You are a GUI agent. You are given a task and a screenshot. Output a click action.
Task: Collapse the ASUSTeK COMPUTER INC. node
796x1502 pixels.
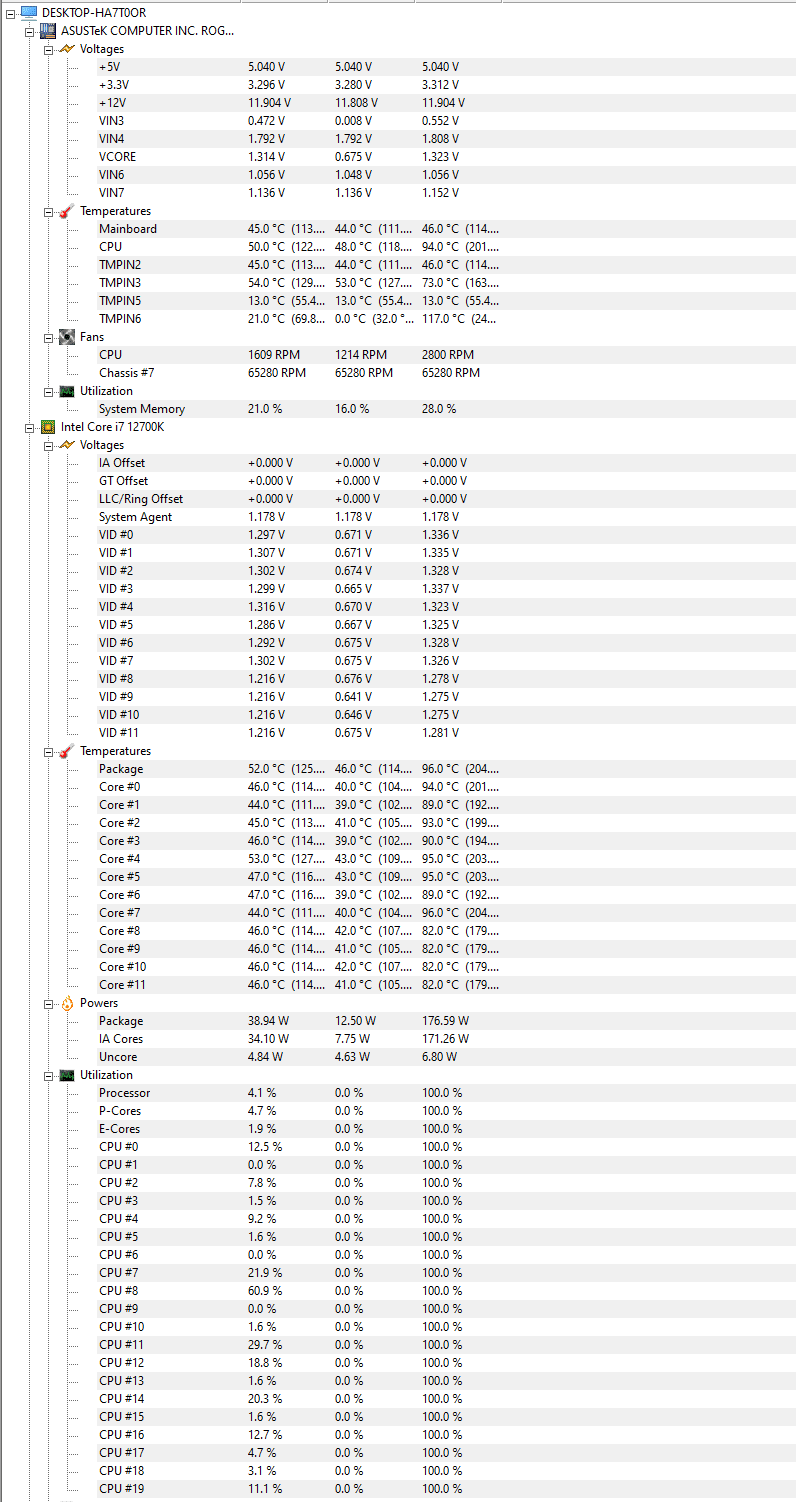(29, 31)
